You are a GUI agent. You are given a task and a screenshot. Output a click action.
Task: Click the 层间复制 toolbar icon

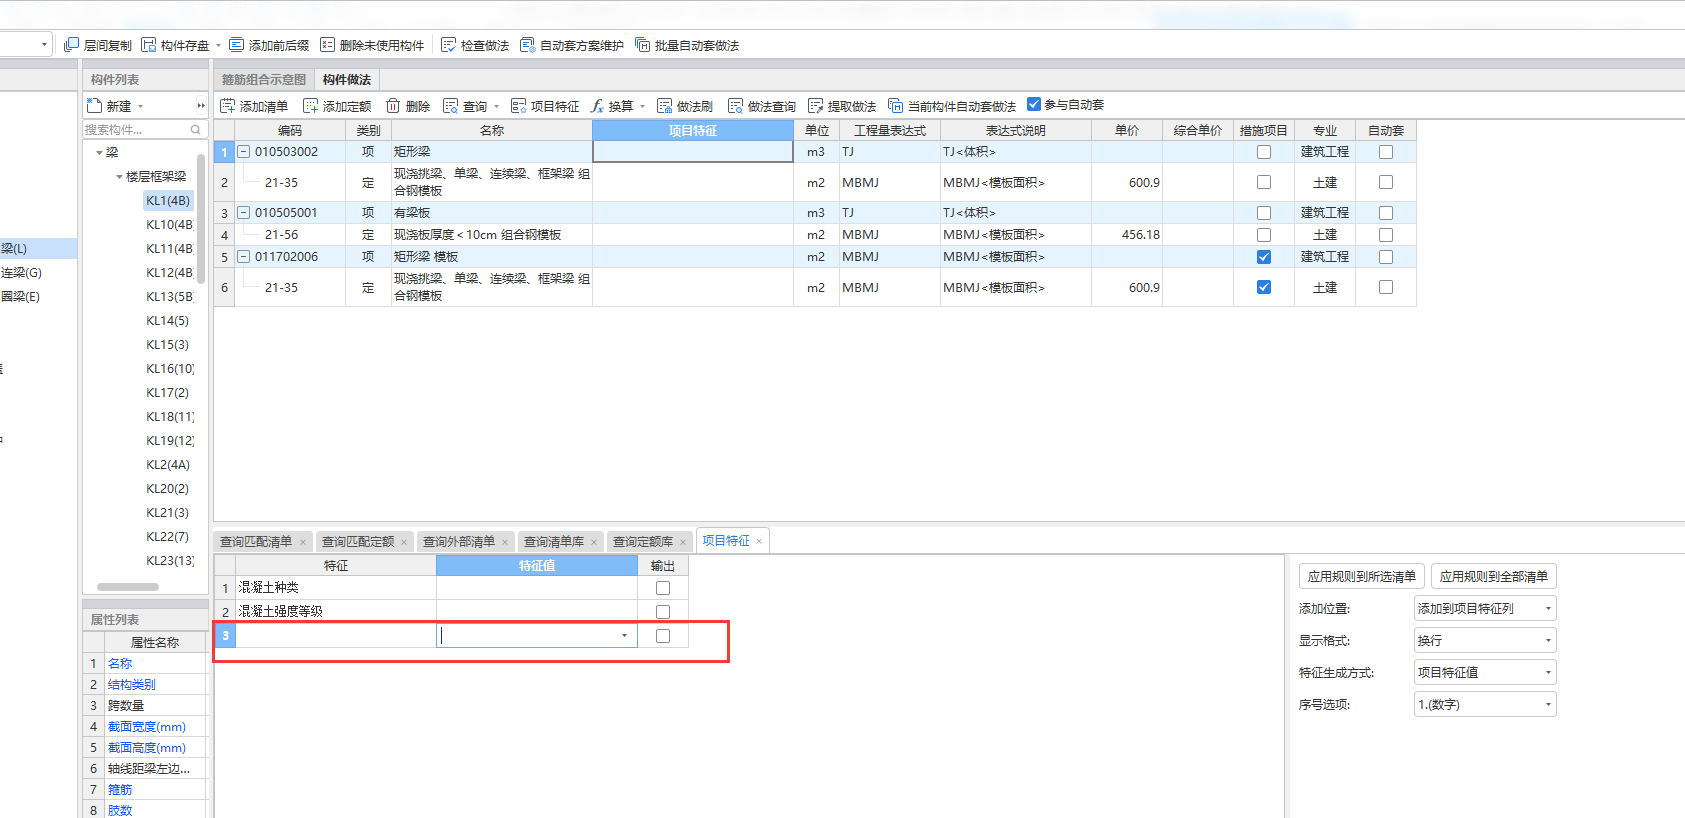point(71,45)
